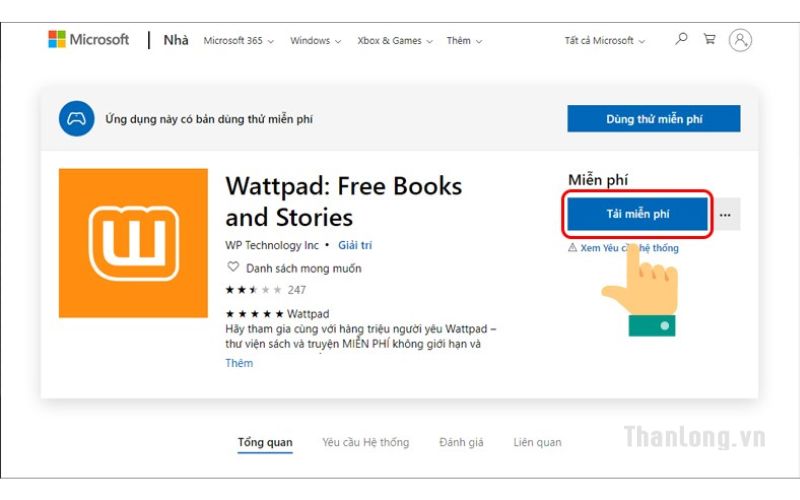
Task: Click the Giải trí category link
Action: 355,246
